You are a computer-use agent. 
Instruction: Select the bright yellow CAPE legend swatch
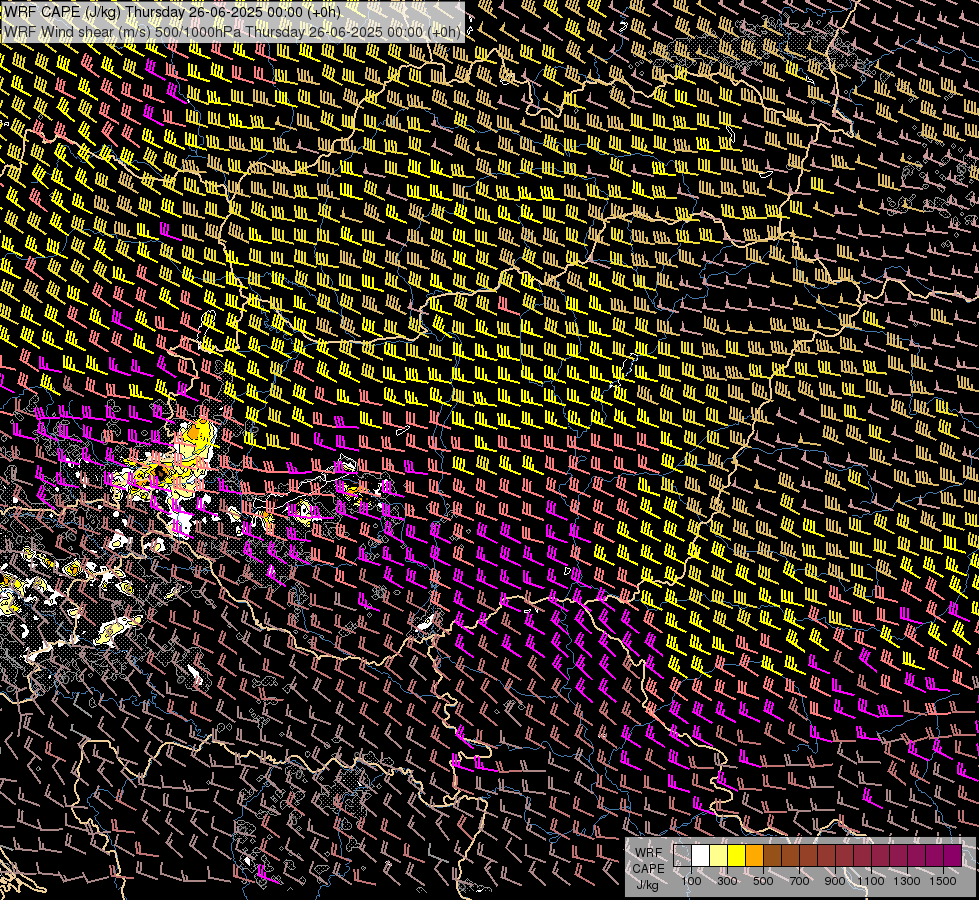point(737,855)
